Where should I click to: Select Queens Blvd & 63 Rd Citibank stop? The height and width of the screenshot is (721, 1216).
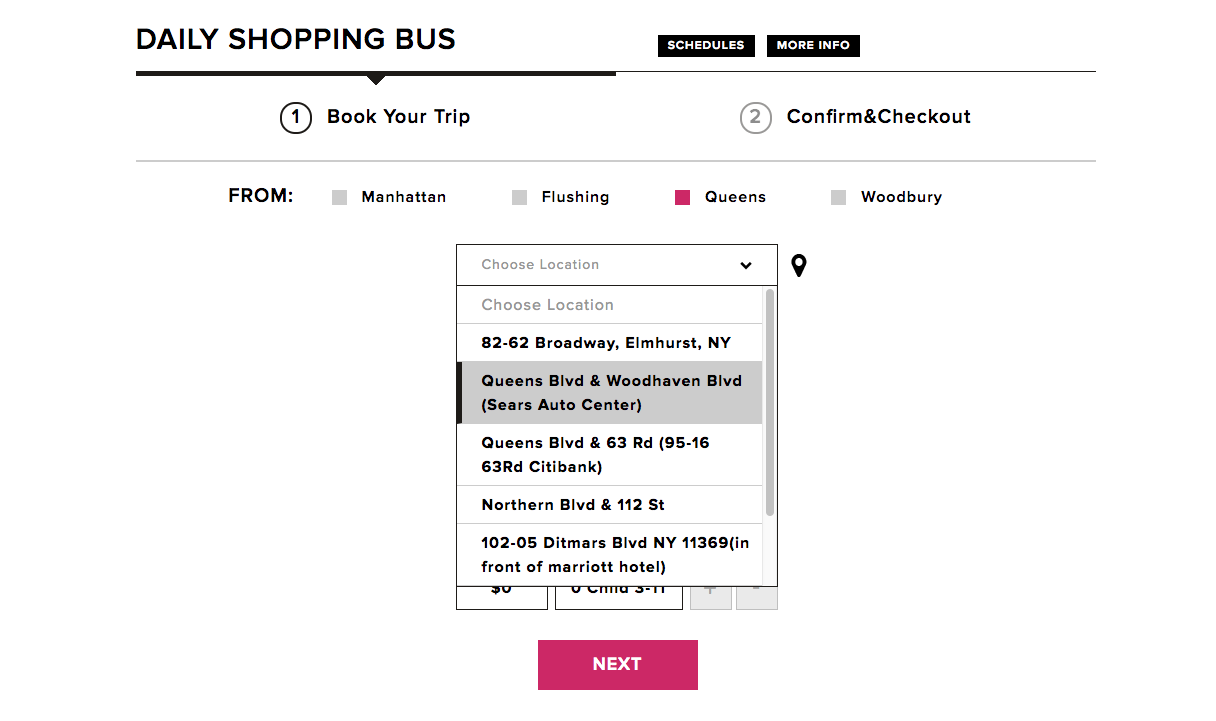click(610, 455)
